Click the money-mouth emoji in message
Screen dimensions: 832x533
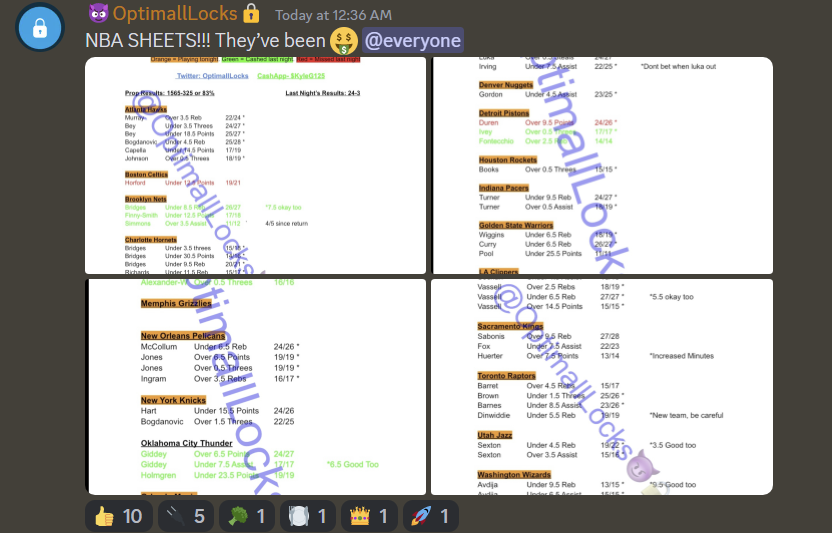[343, 41]
